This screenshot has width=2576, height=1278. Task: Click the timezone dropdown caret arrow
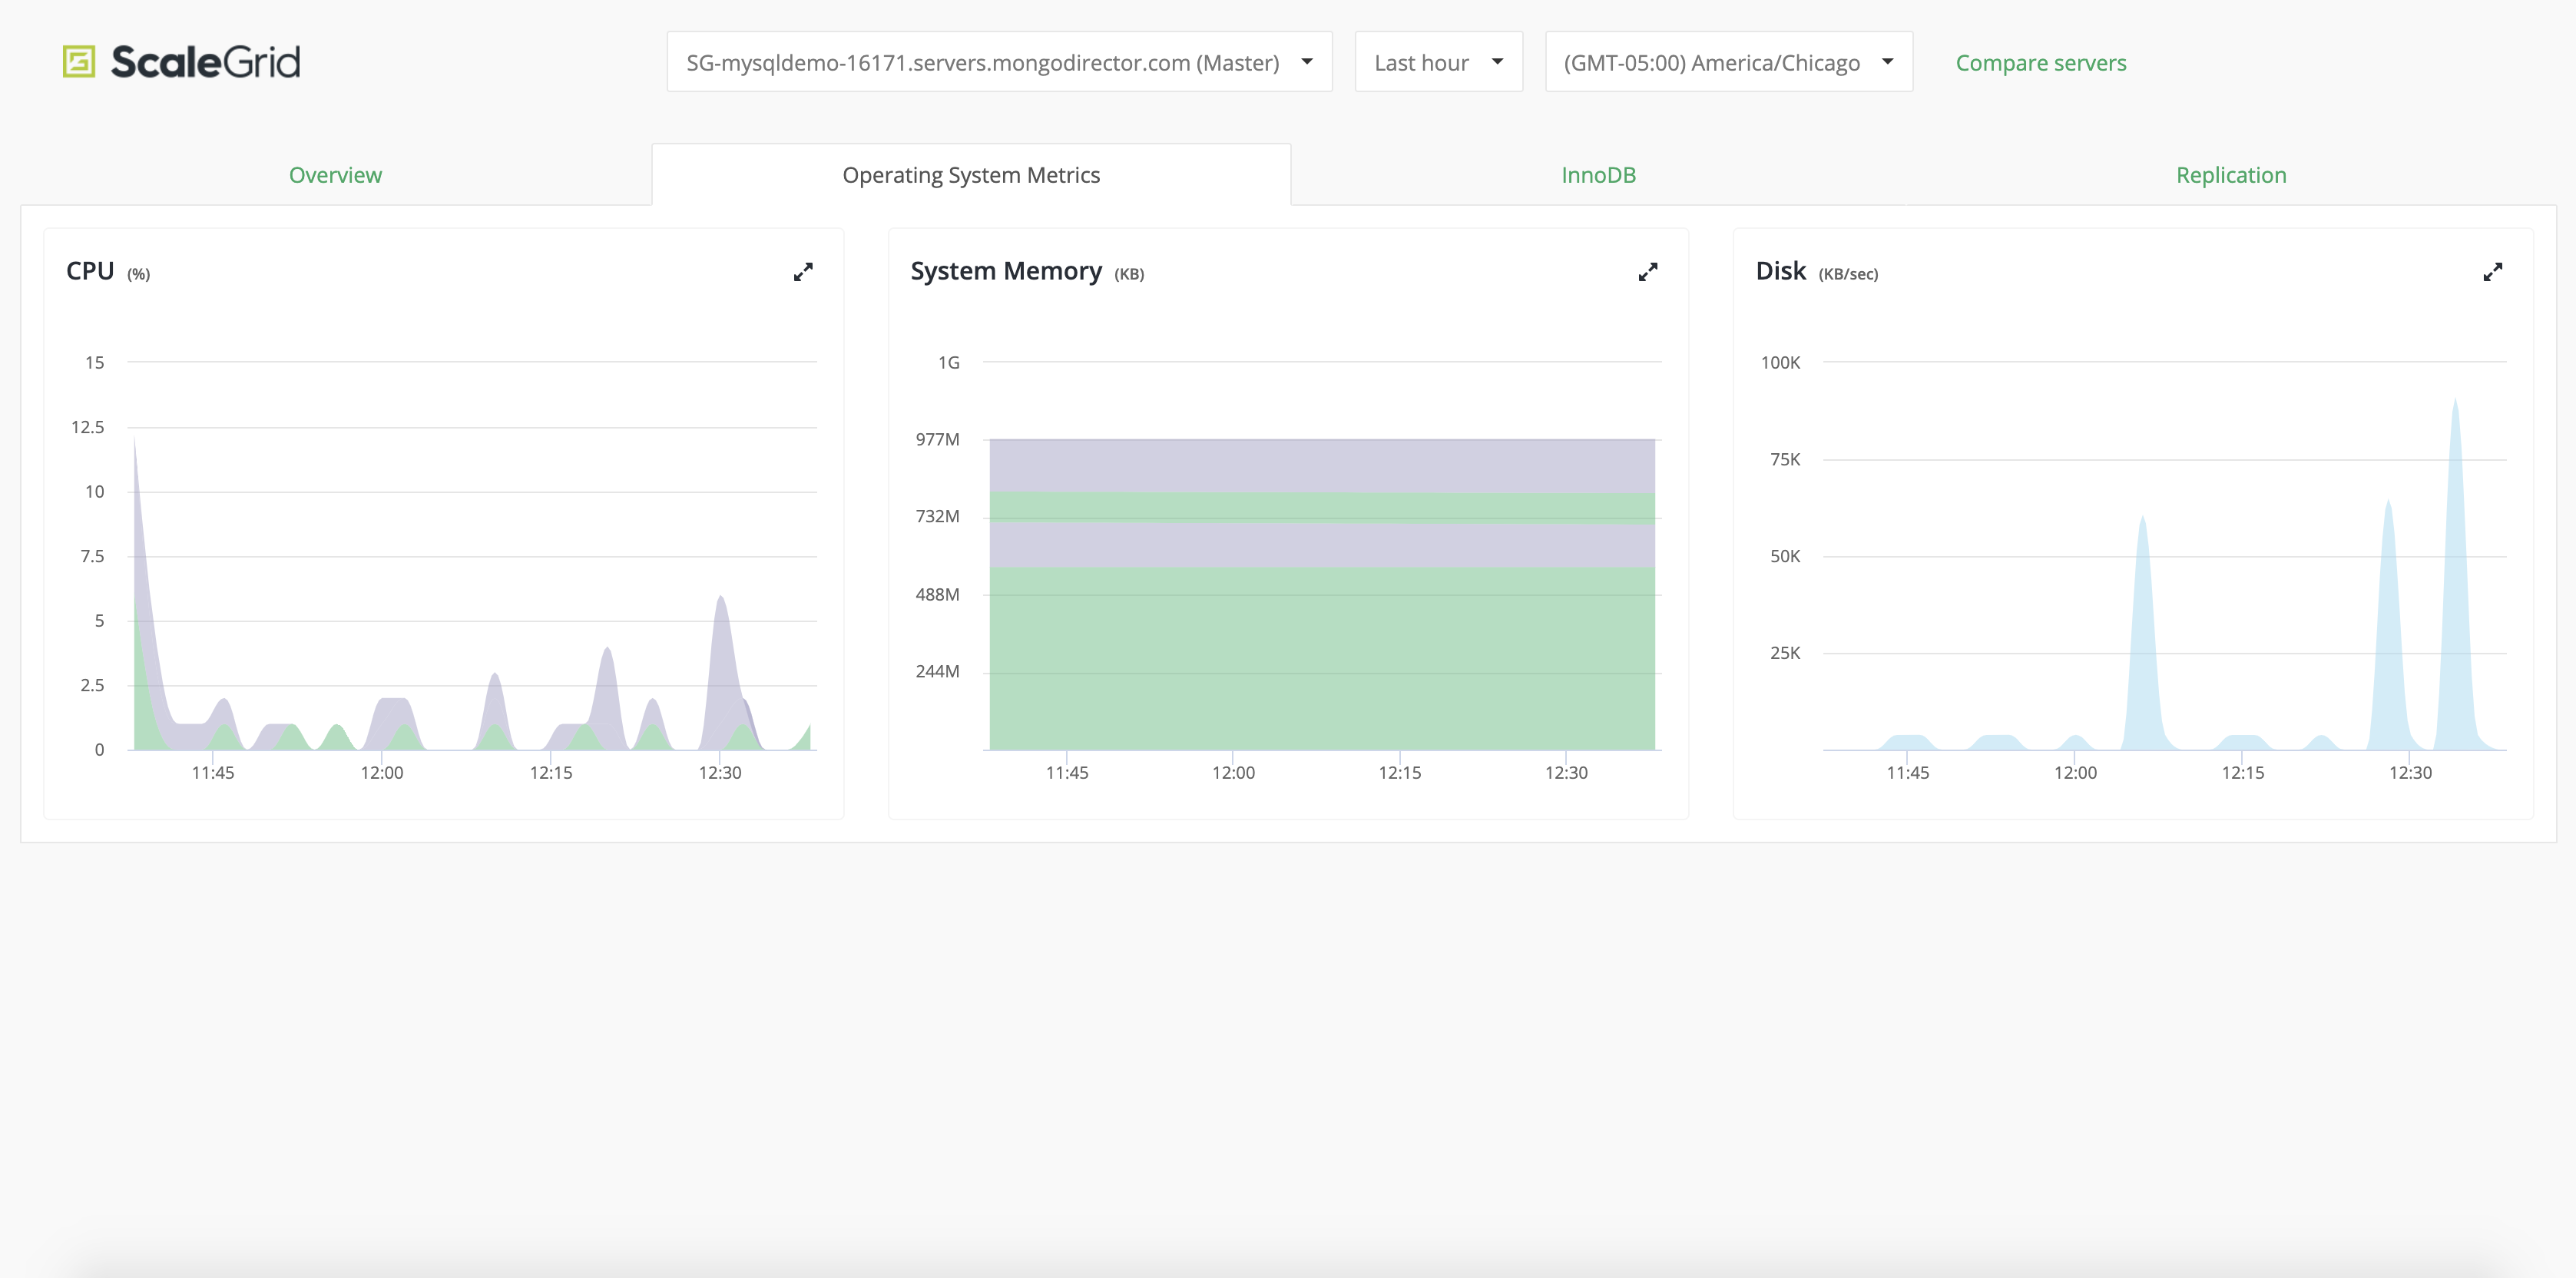click(x=1887, y=62)
